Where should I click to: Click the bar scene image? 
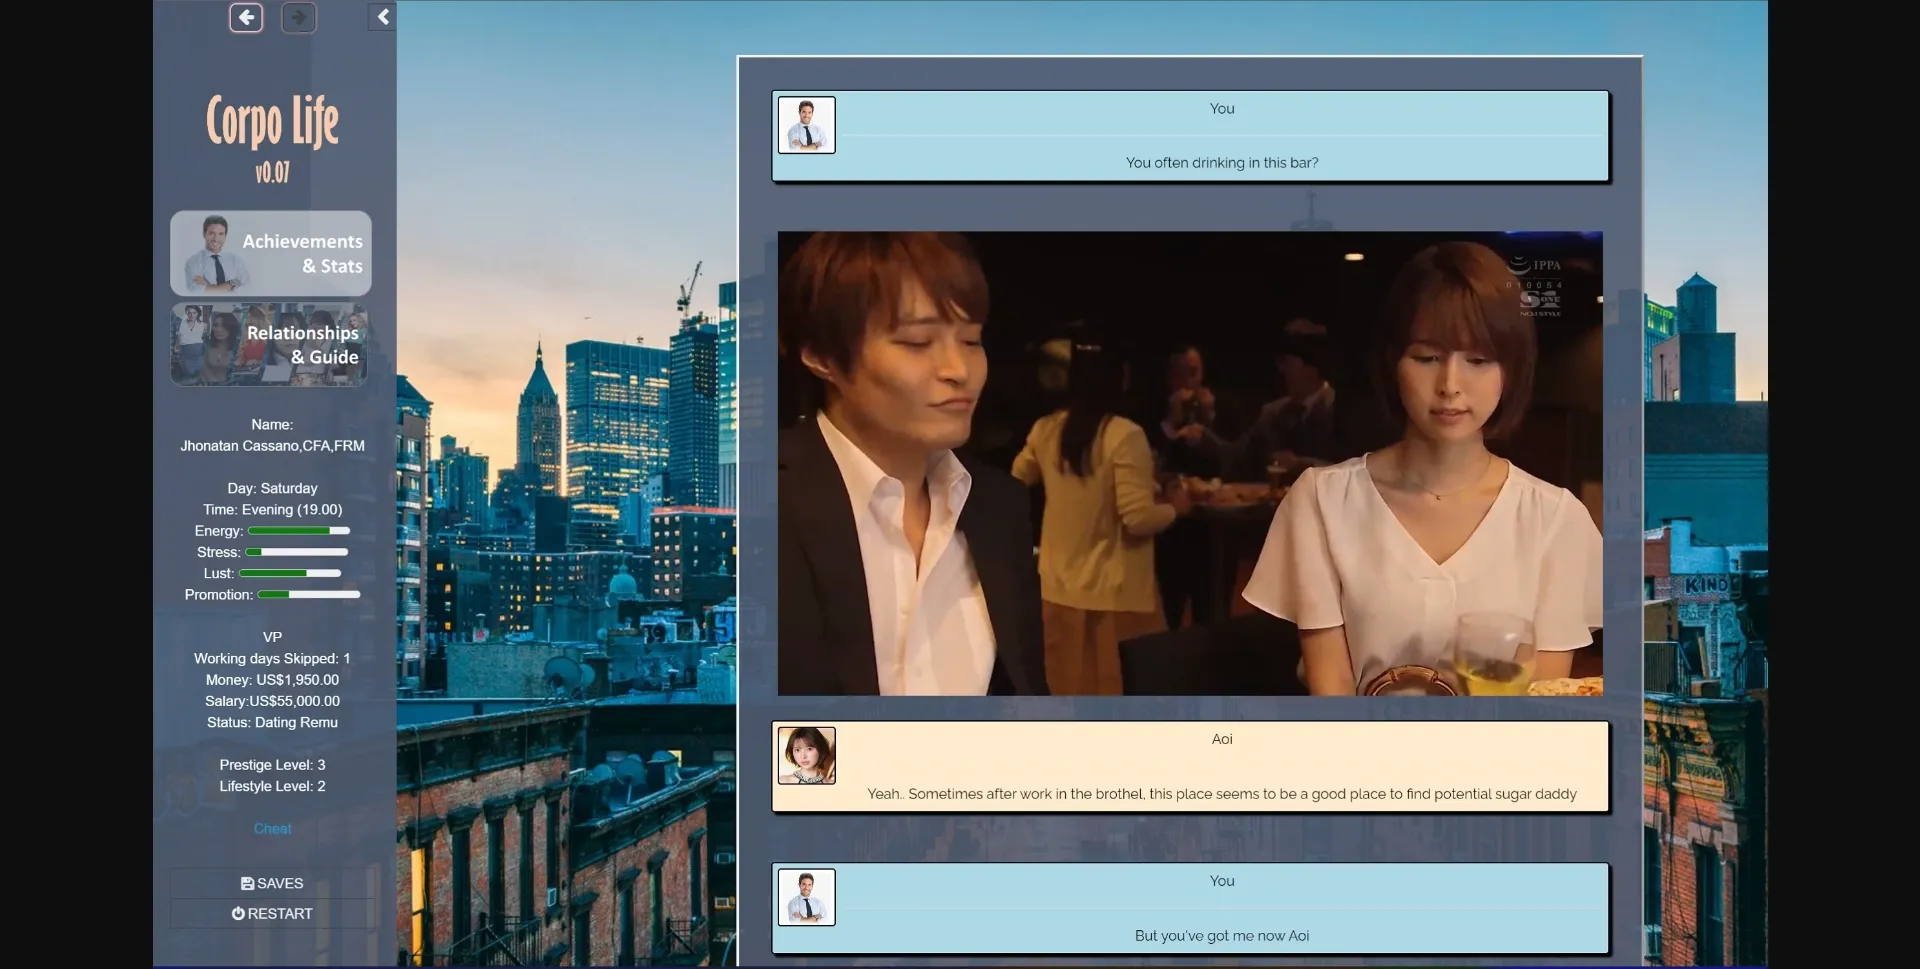[x=1190, y=463]
